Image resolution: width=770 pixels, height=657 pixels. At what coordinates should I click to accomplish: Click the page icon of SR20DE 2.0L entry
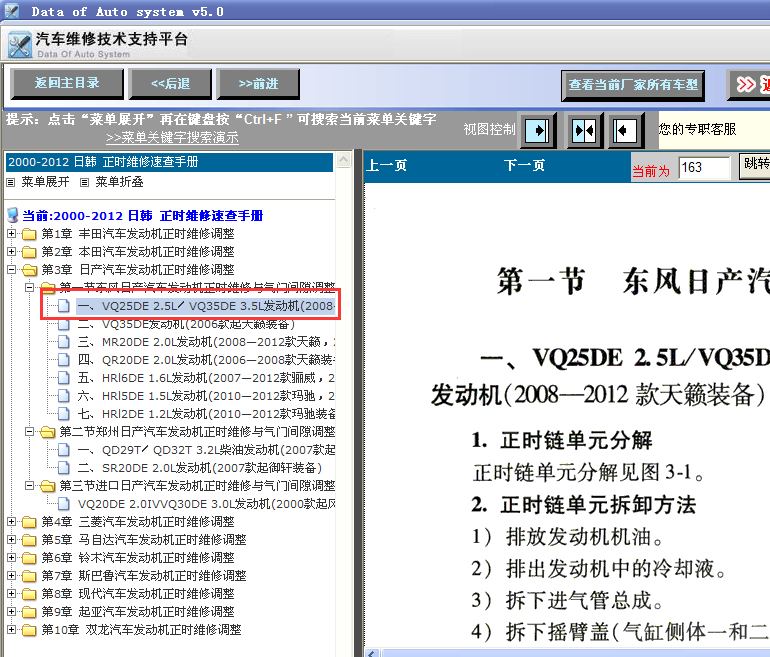coord(63,468)
